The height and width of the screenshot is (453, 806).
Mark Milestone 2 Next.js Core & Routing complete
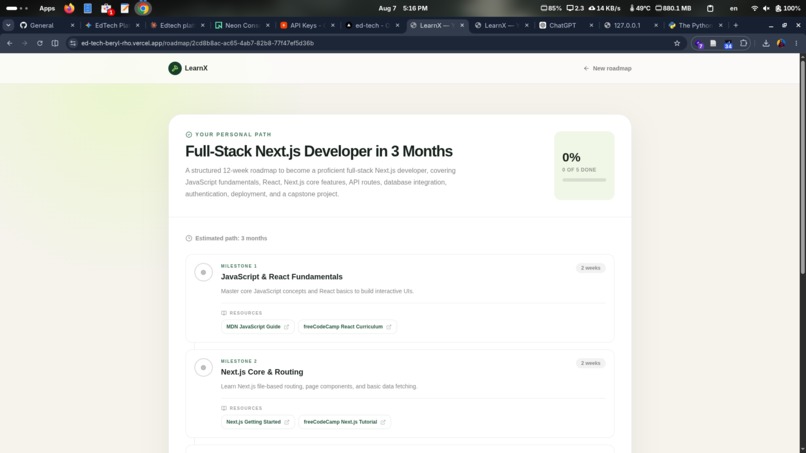(x=203, y=368)
